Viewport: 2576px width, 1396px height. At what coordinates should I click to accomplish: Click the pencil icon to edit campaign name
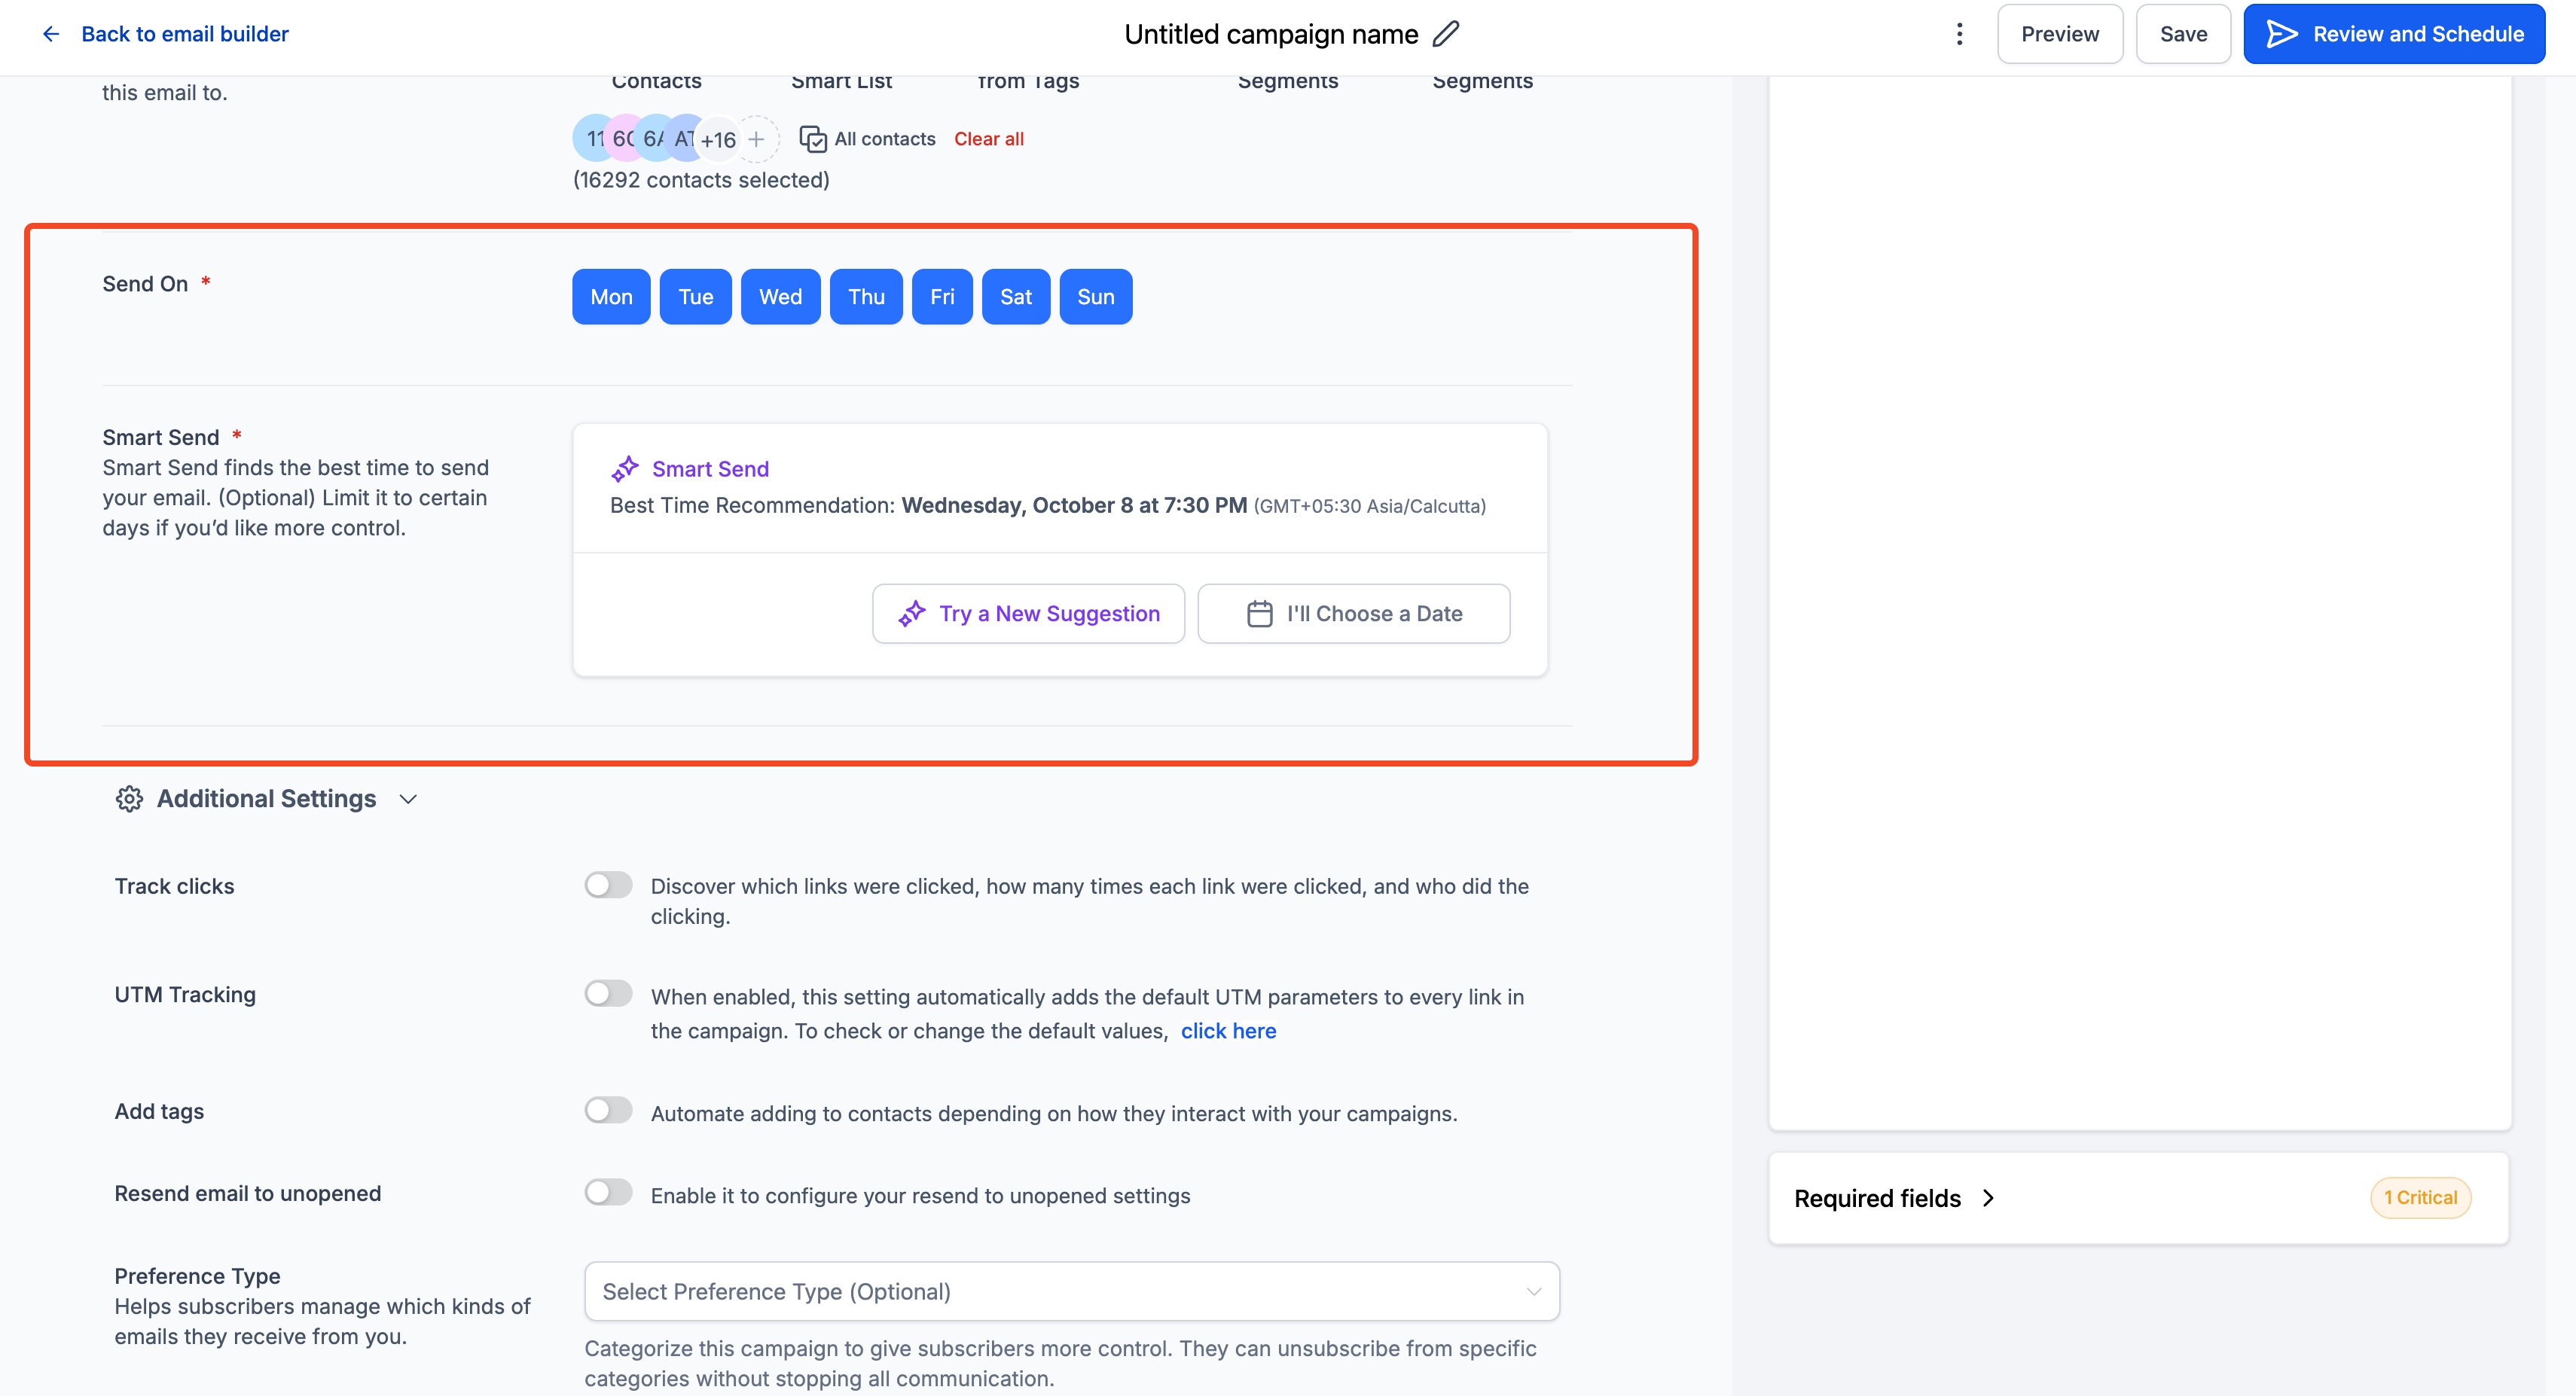1446,34
